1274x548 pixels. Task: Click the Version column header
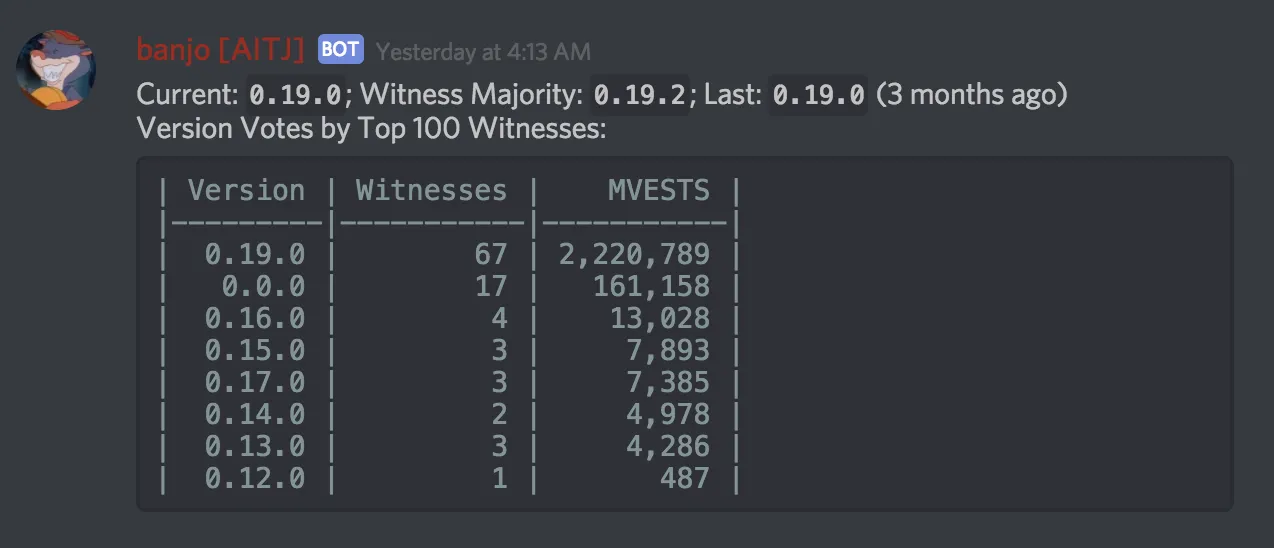(246, 190)
